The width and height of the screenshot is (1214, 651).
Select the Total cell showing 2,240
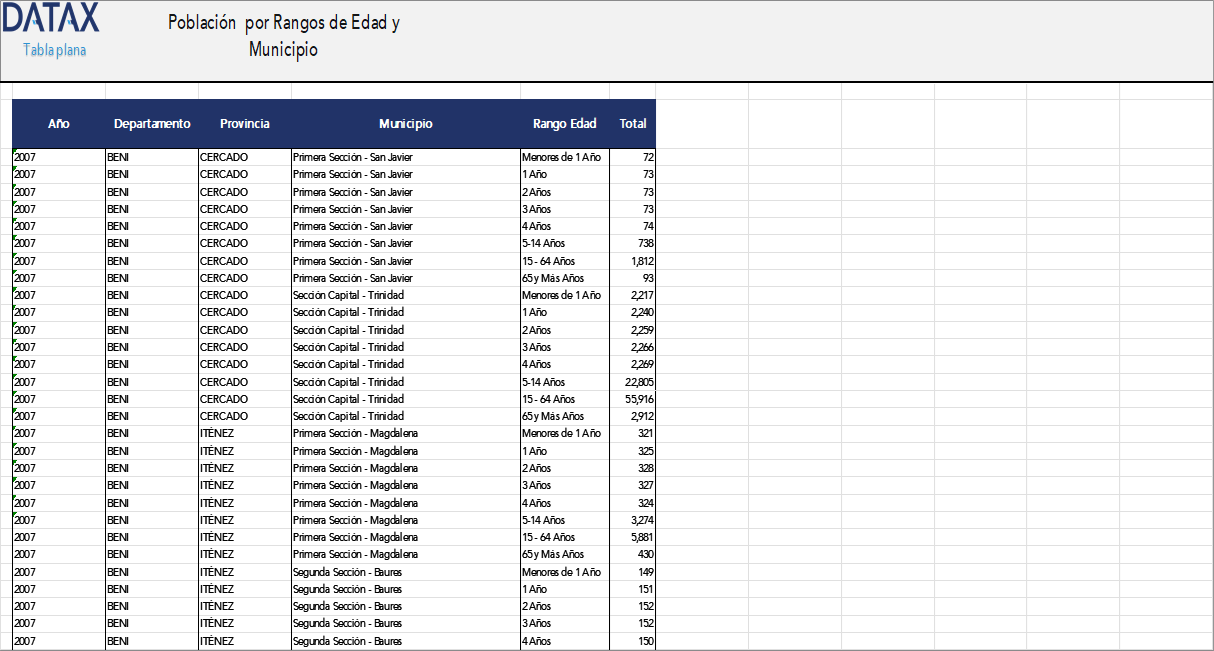(633, 312)
